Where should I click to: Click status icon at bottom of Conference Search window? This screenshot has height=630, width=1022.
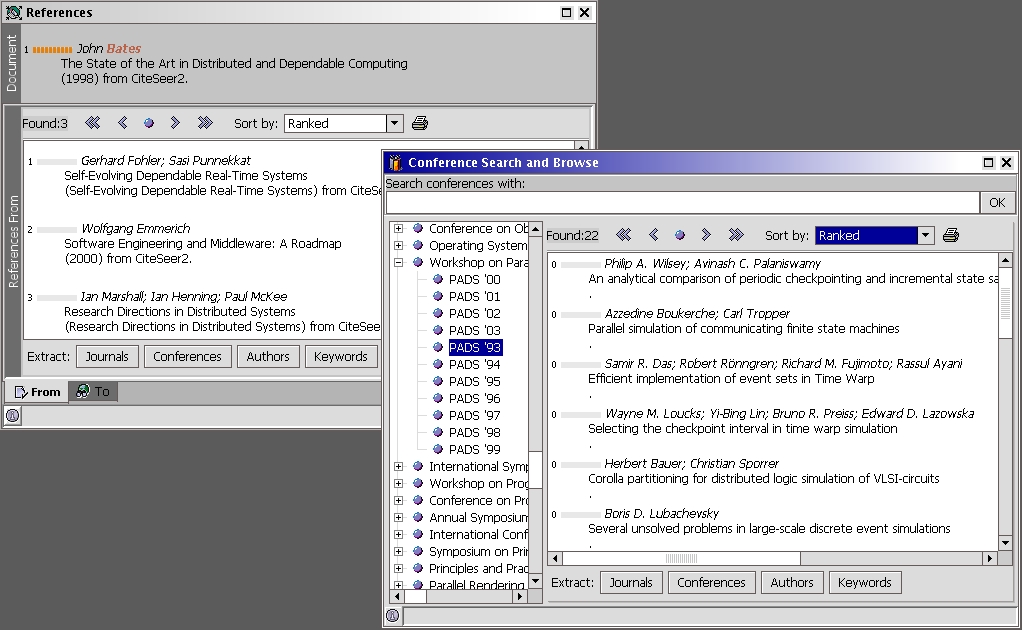(392, 615)
